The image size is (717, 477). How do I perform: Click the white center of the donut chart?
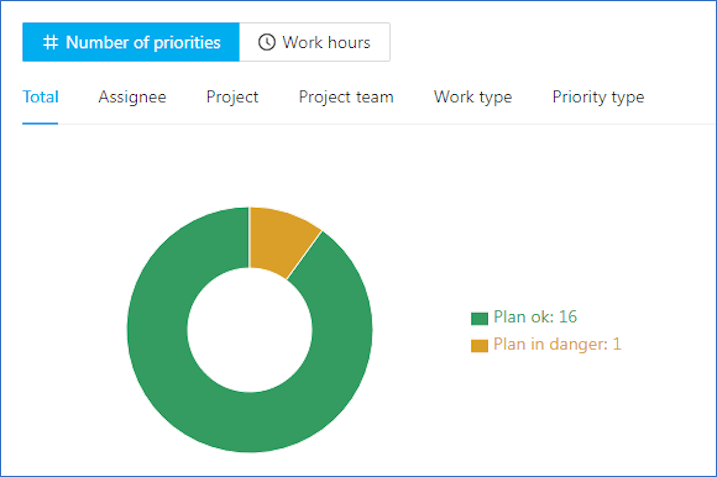tap(250, 330)
